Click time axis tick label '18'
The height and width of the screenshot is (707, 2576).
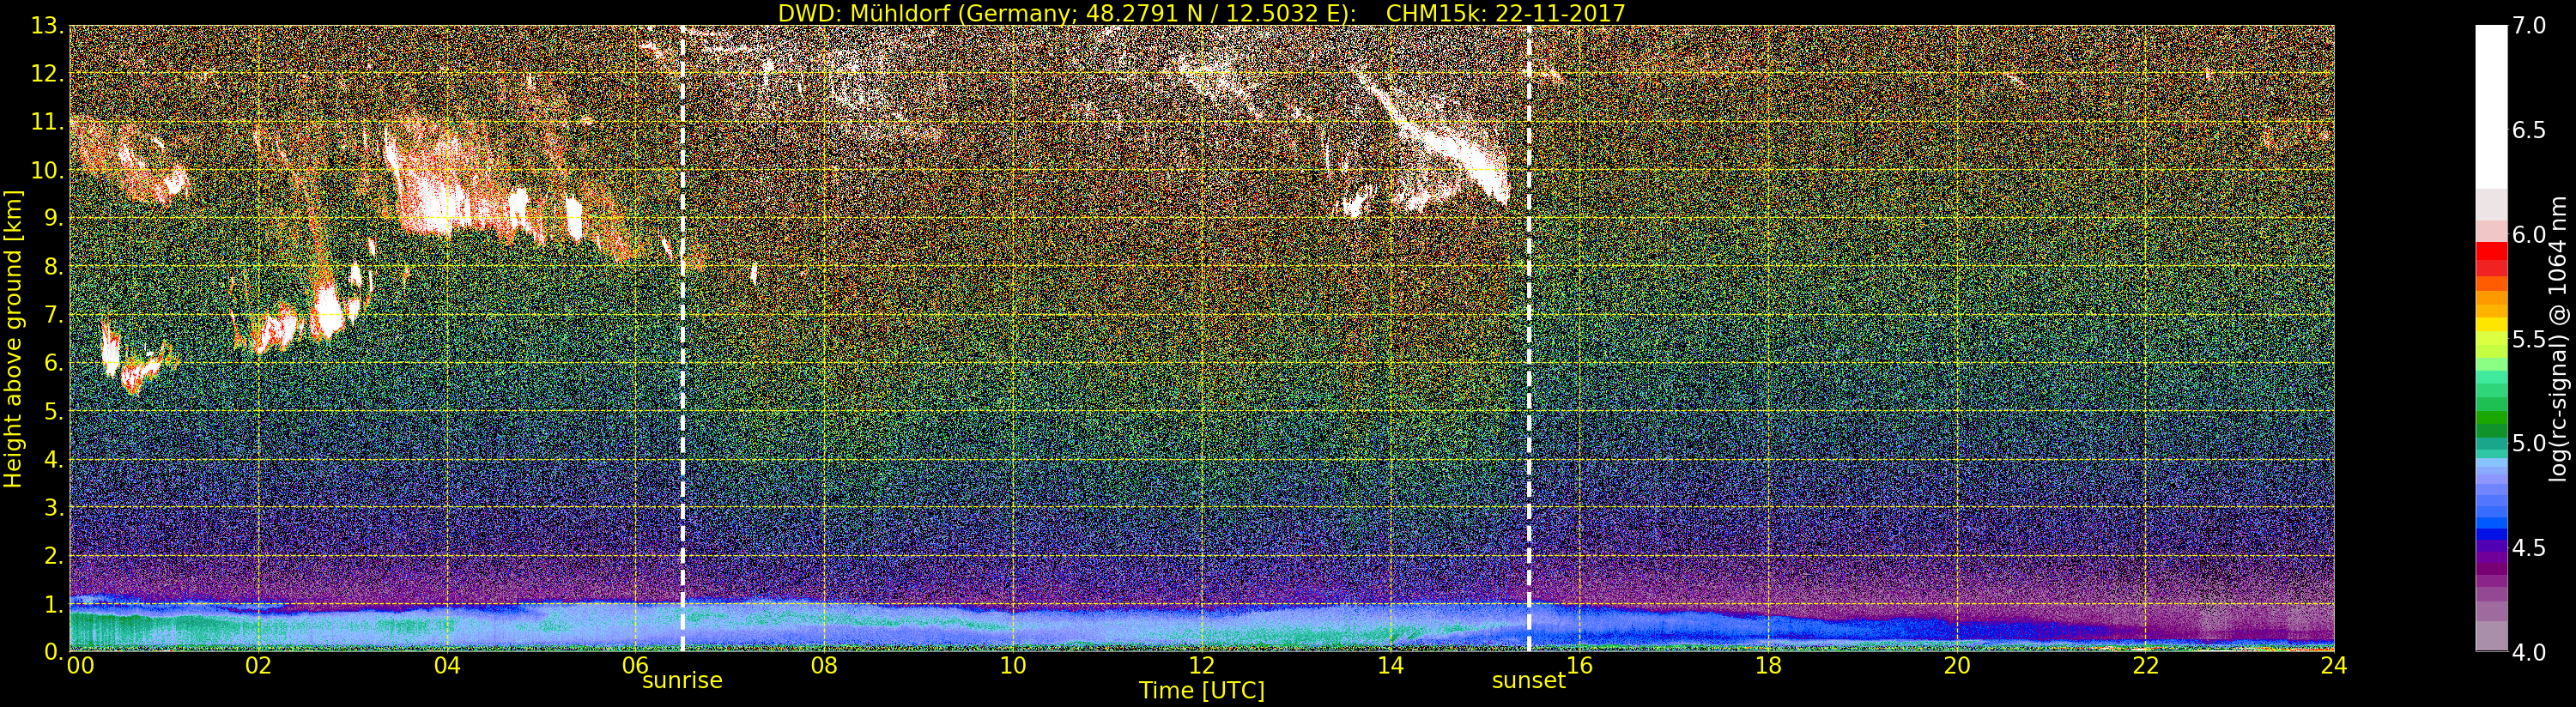tap(1768, 666)
